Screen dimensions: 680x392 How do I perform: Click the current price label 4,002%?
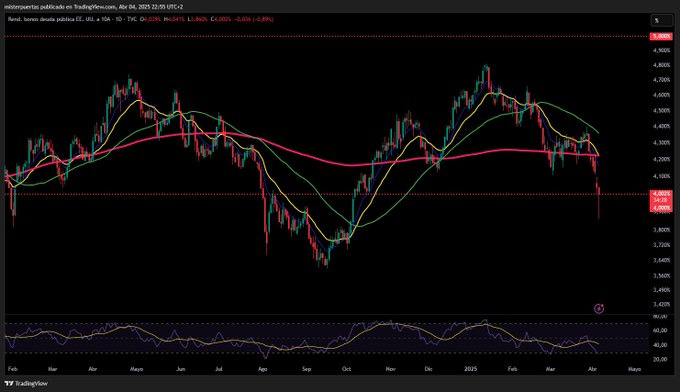(x=660, y=193)
